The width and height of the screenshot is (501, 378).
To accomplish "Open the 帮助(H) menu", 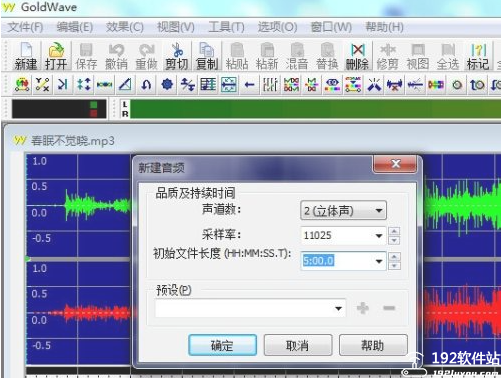I will point(384,27).
